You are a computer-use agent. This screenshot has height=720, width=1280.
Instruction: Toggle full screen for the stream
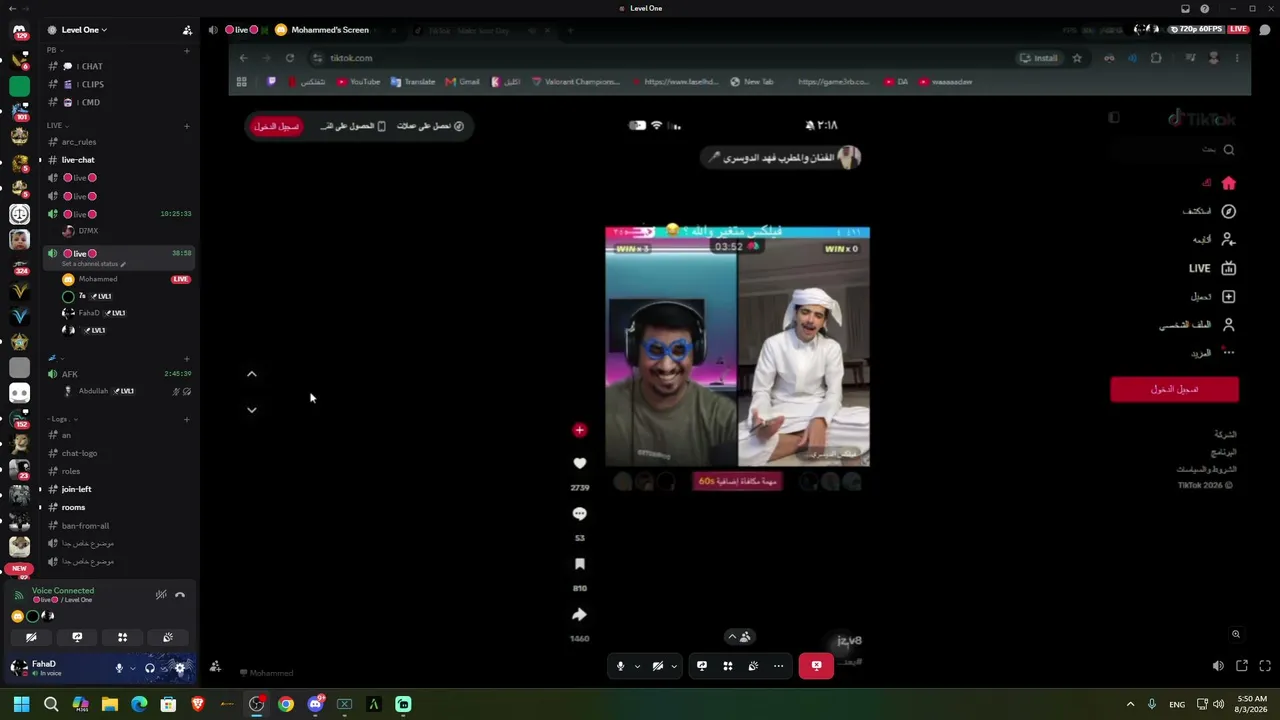point(1265,666)
